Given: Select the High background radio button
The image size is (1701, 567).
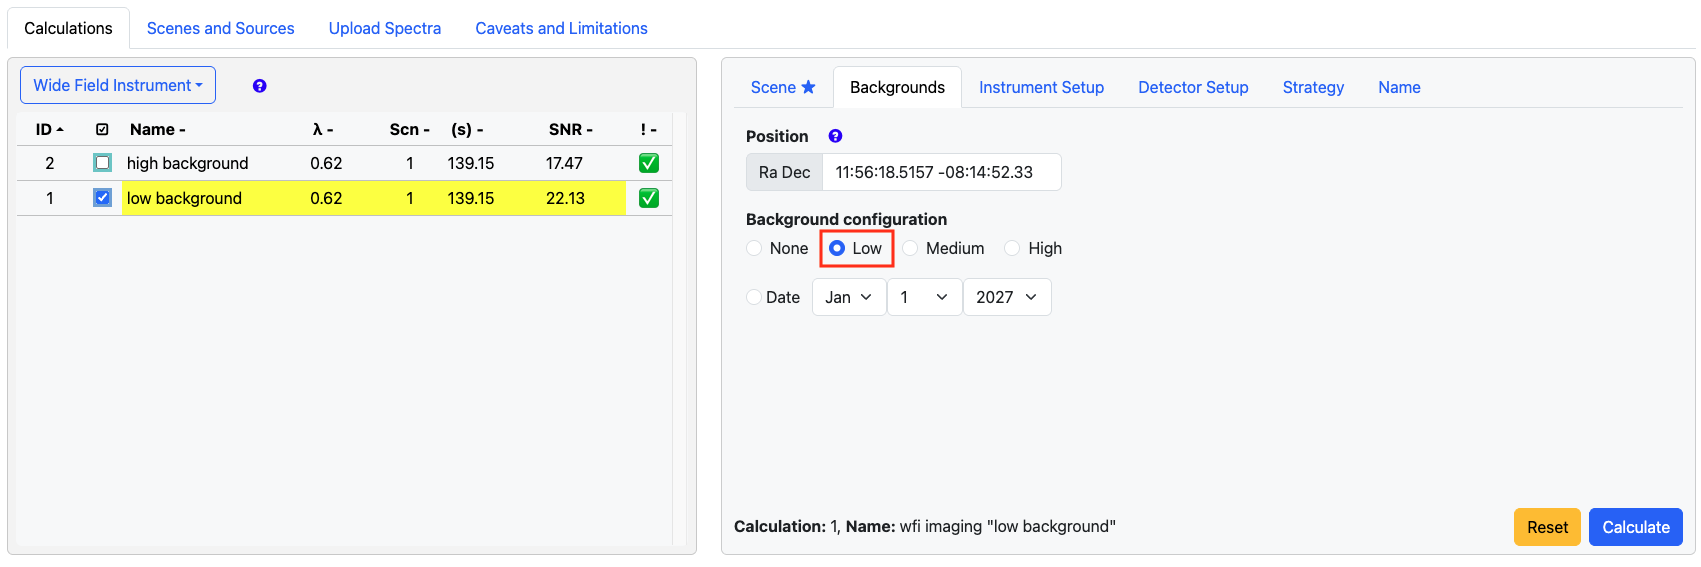Looking at the screenshot, I should click(x=1012, y=248).
